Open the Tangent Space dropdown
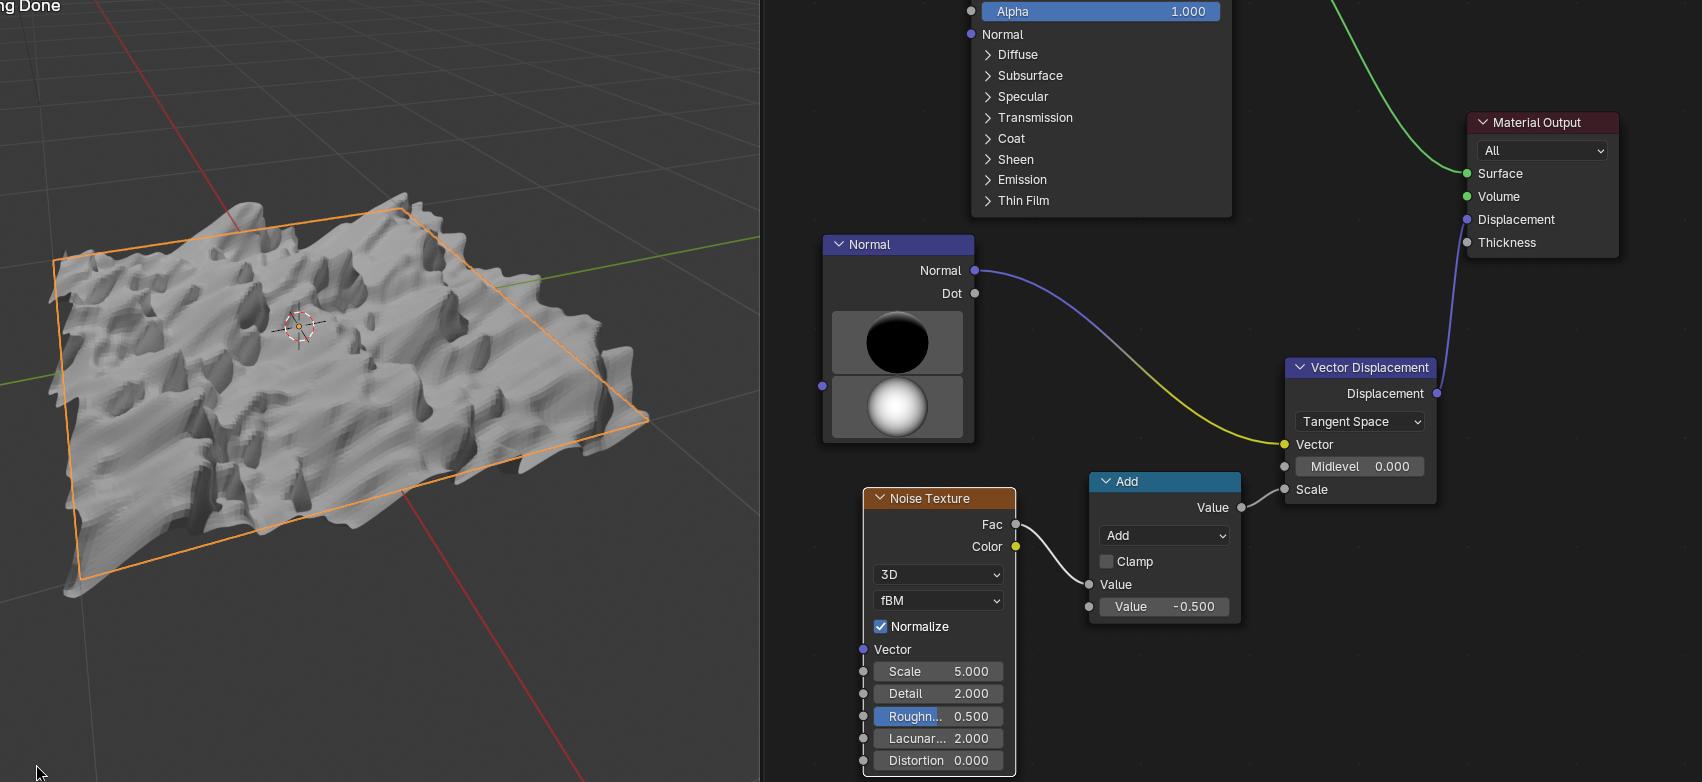 click(x=1360, y=422)
